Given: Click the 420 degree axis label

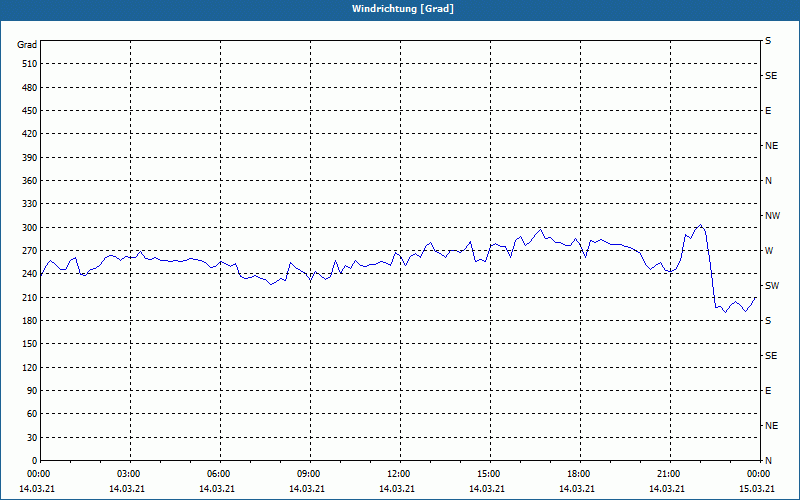Looking at the screenshot, I should 30,134.
